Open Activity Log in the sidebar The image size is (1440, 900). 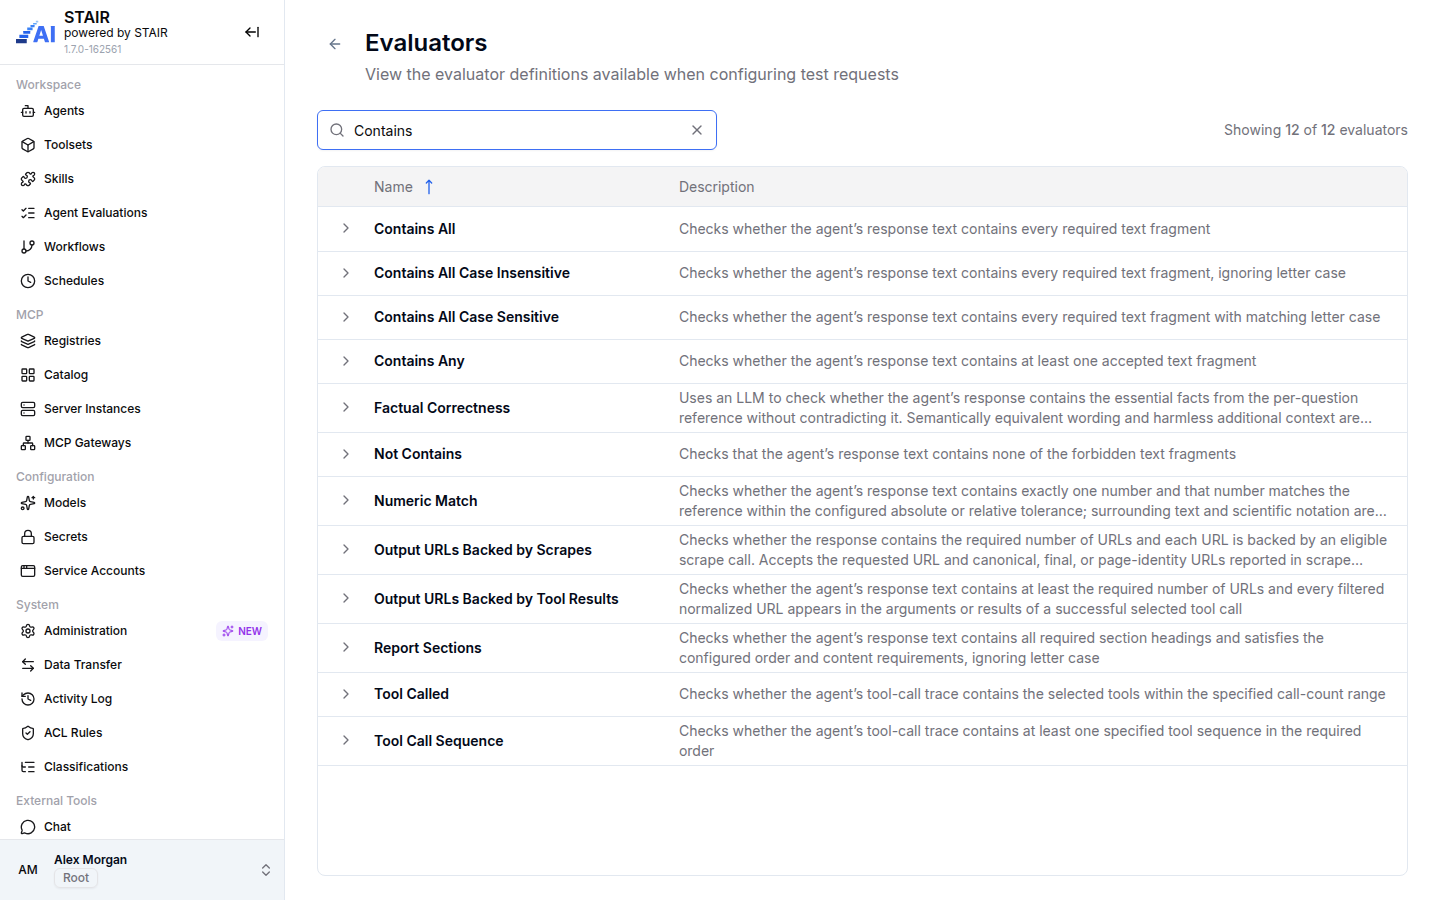click(x=142, y=699)
